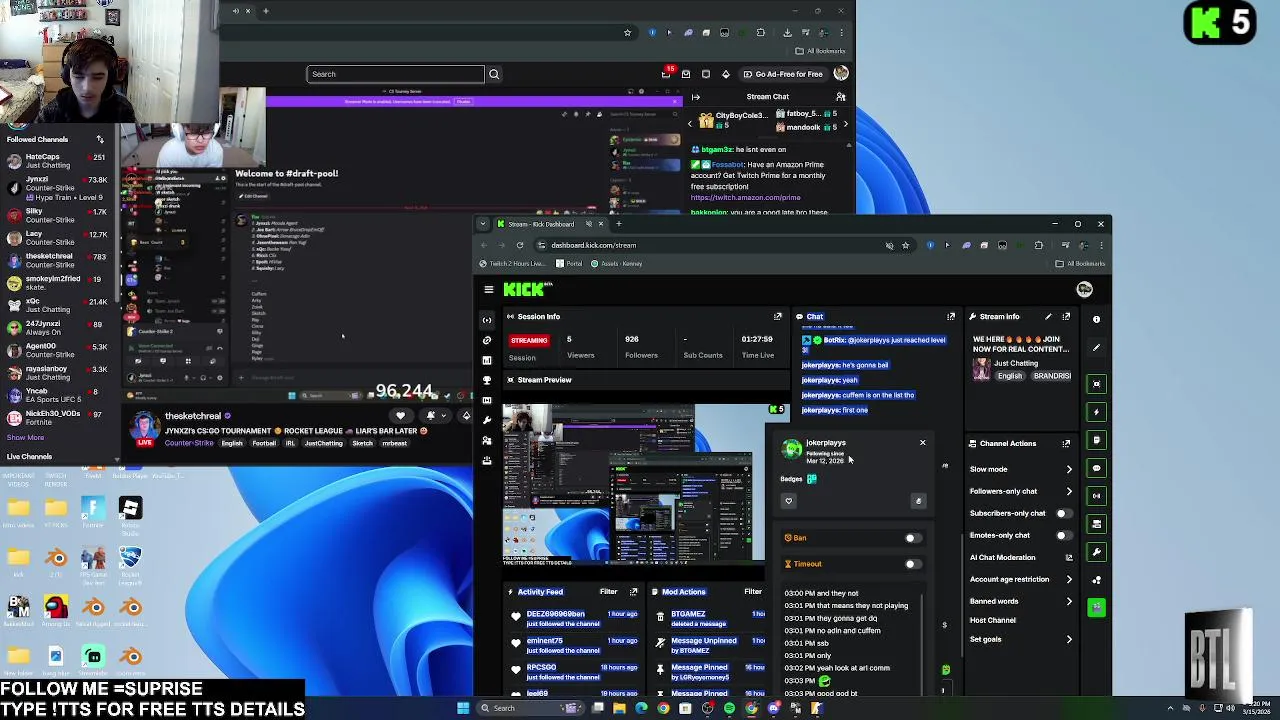Image resolution: width=1280 pixels, height=720 pixels.
Task: Click the heart follow button for thesketchreal
Action: coord(400,416)
